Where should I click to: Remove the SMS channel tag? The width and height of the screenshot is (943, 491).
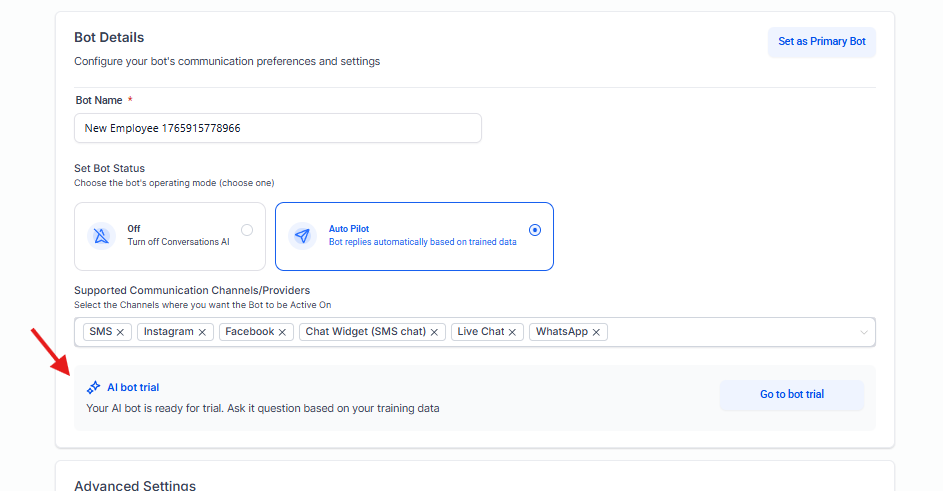(121, 332)
